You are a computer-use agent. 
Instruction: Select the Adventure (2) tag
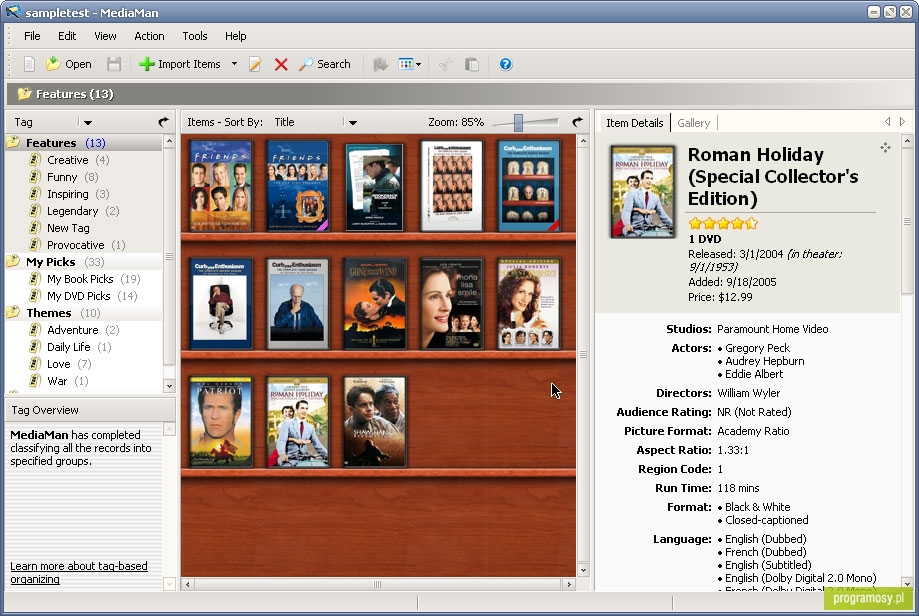pos(83,330)
